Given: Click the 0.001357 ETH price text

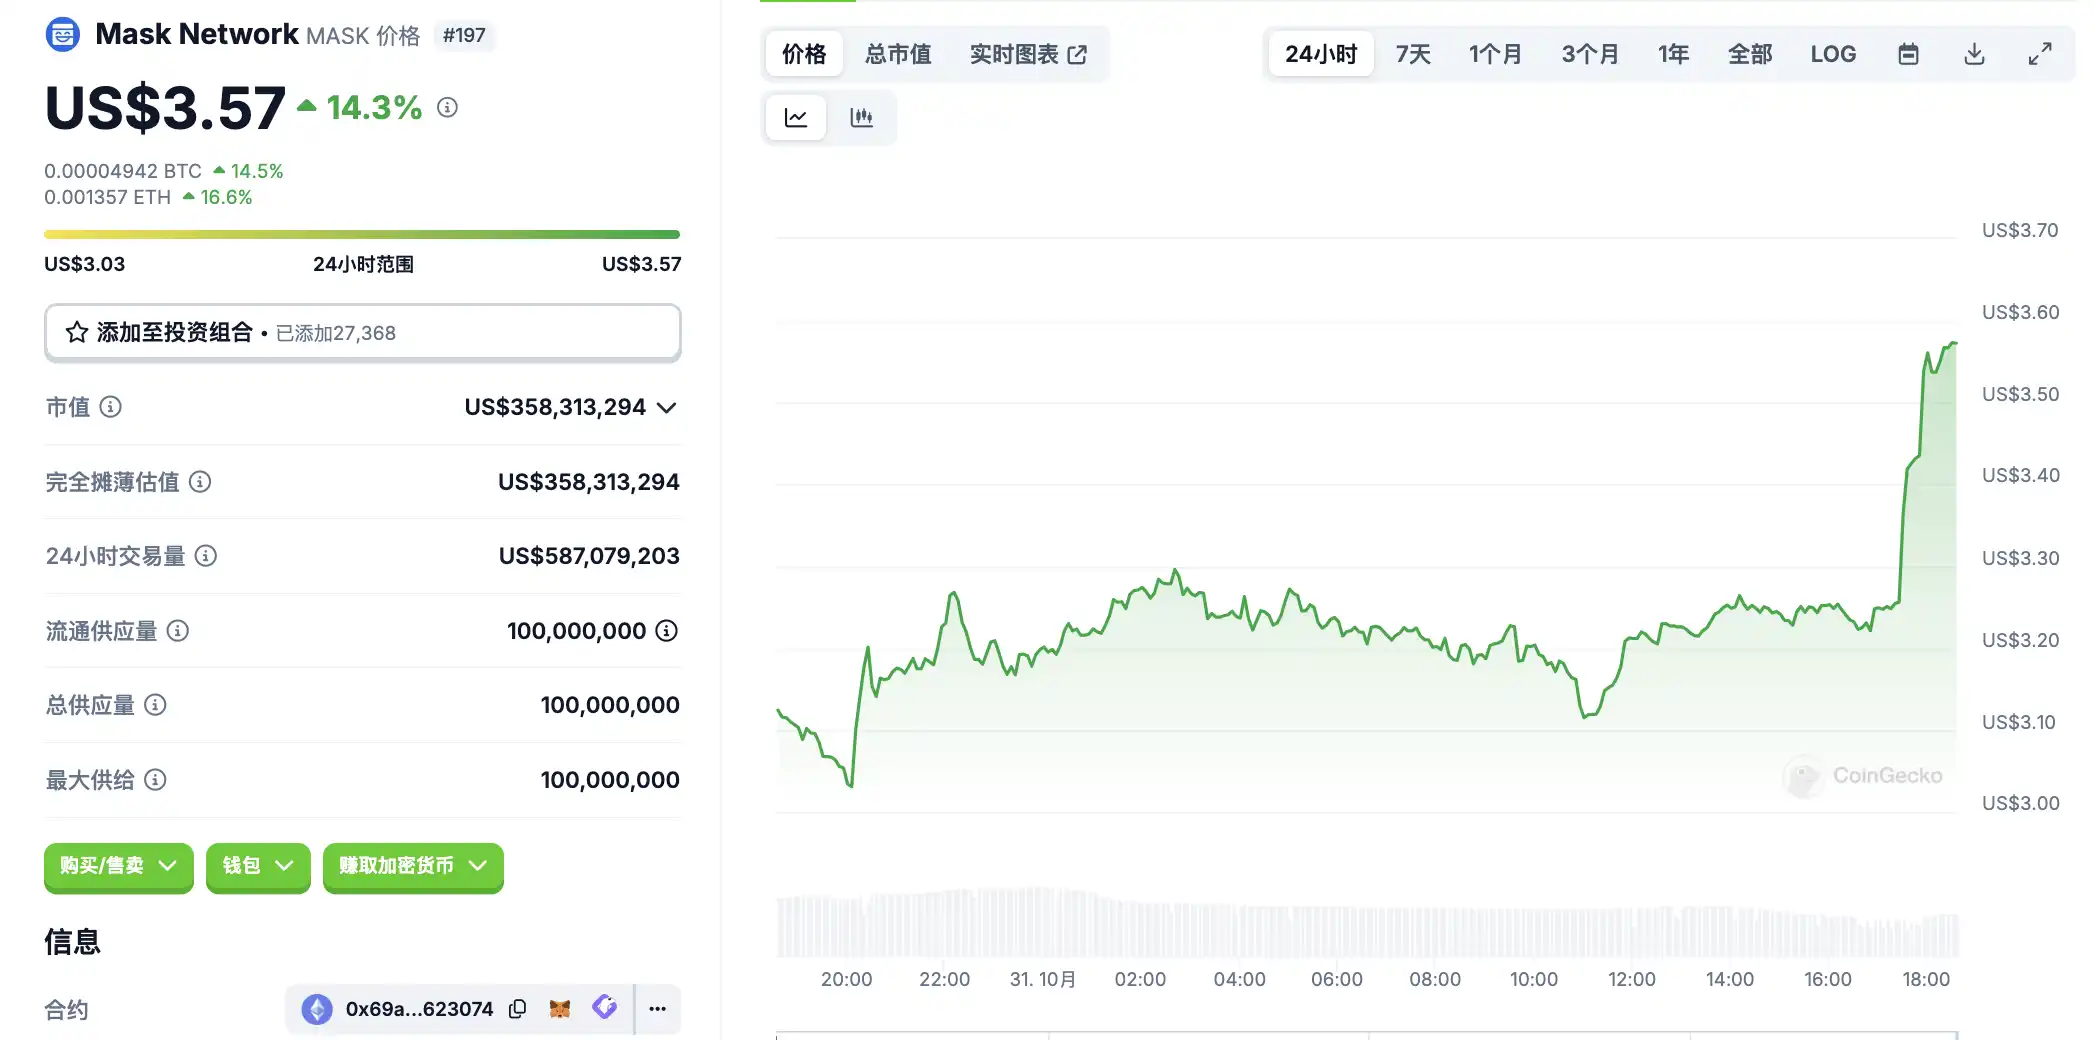Looking at the screenshot, I should (x=108, y=197).
